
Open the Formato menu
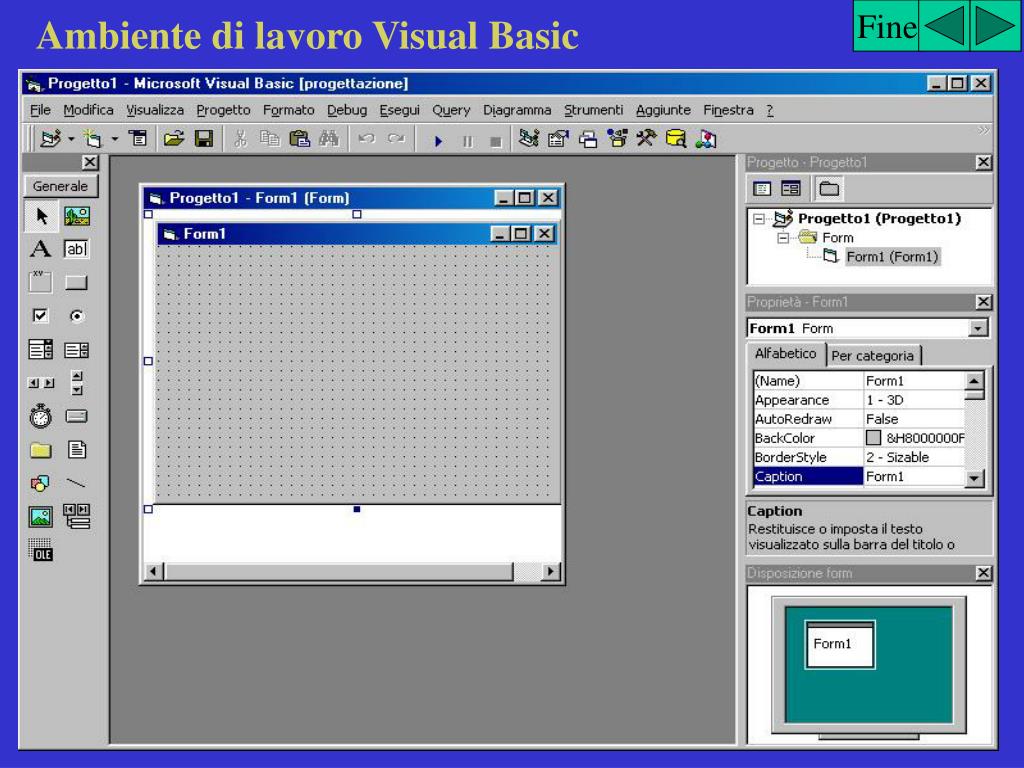click(288, 110)
